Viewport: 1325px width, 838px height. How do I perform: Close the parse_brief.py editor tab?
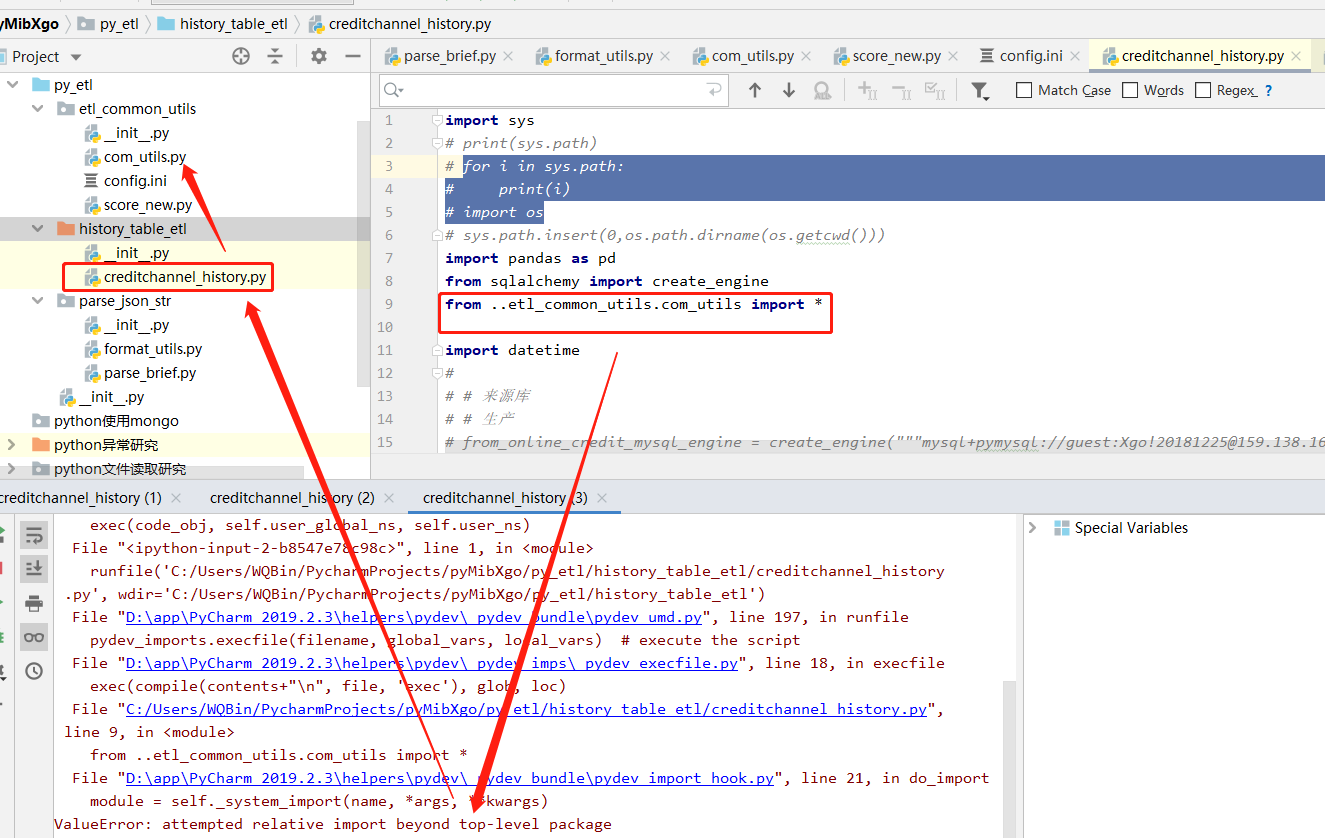click(508, 56)
